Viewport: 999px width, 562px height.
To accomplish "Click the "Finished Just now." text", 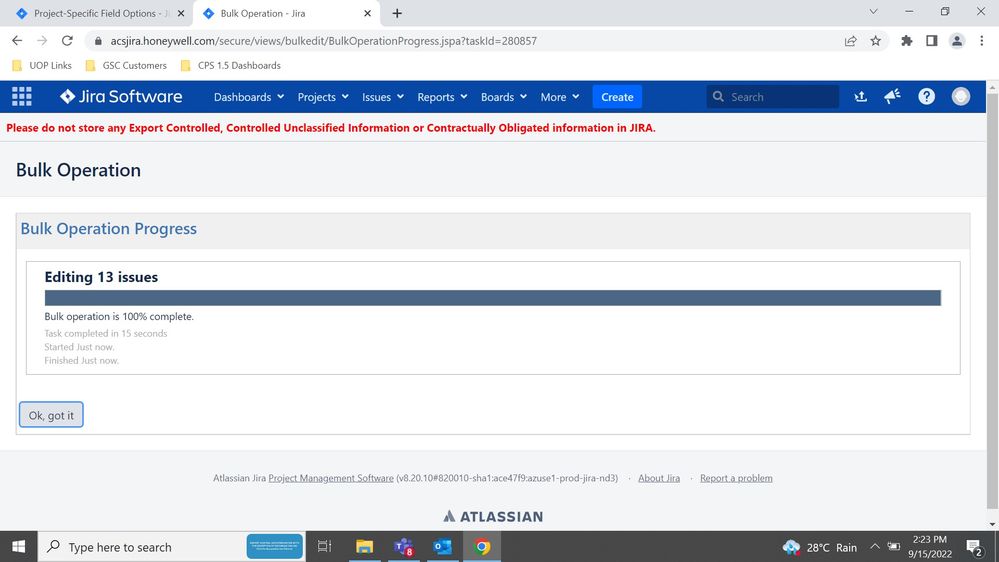I will coord(82,361).
